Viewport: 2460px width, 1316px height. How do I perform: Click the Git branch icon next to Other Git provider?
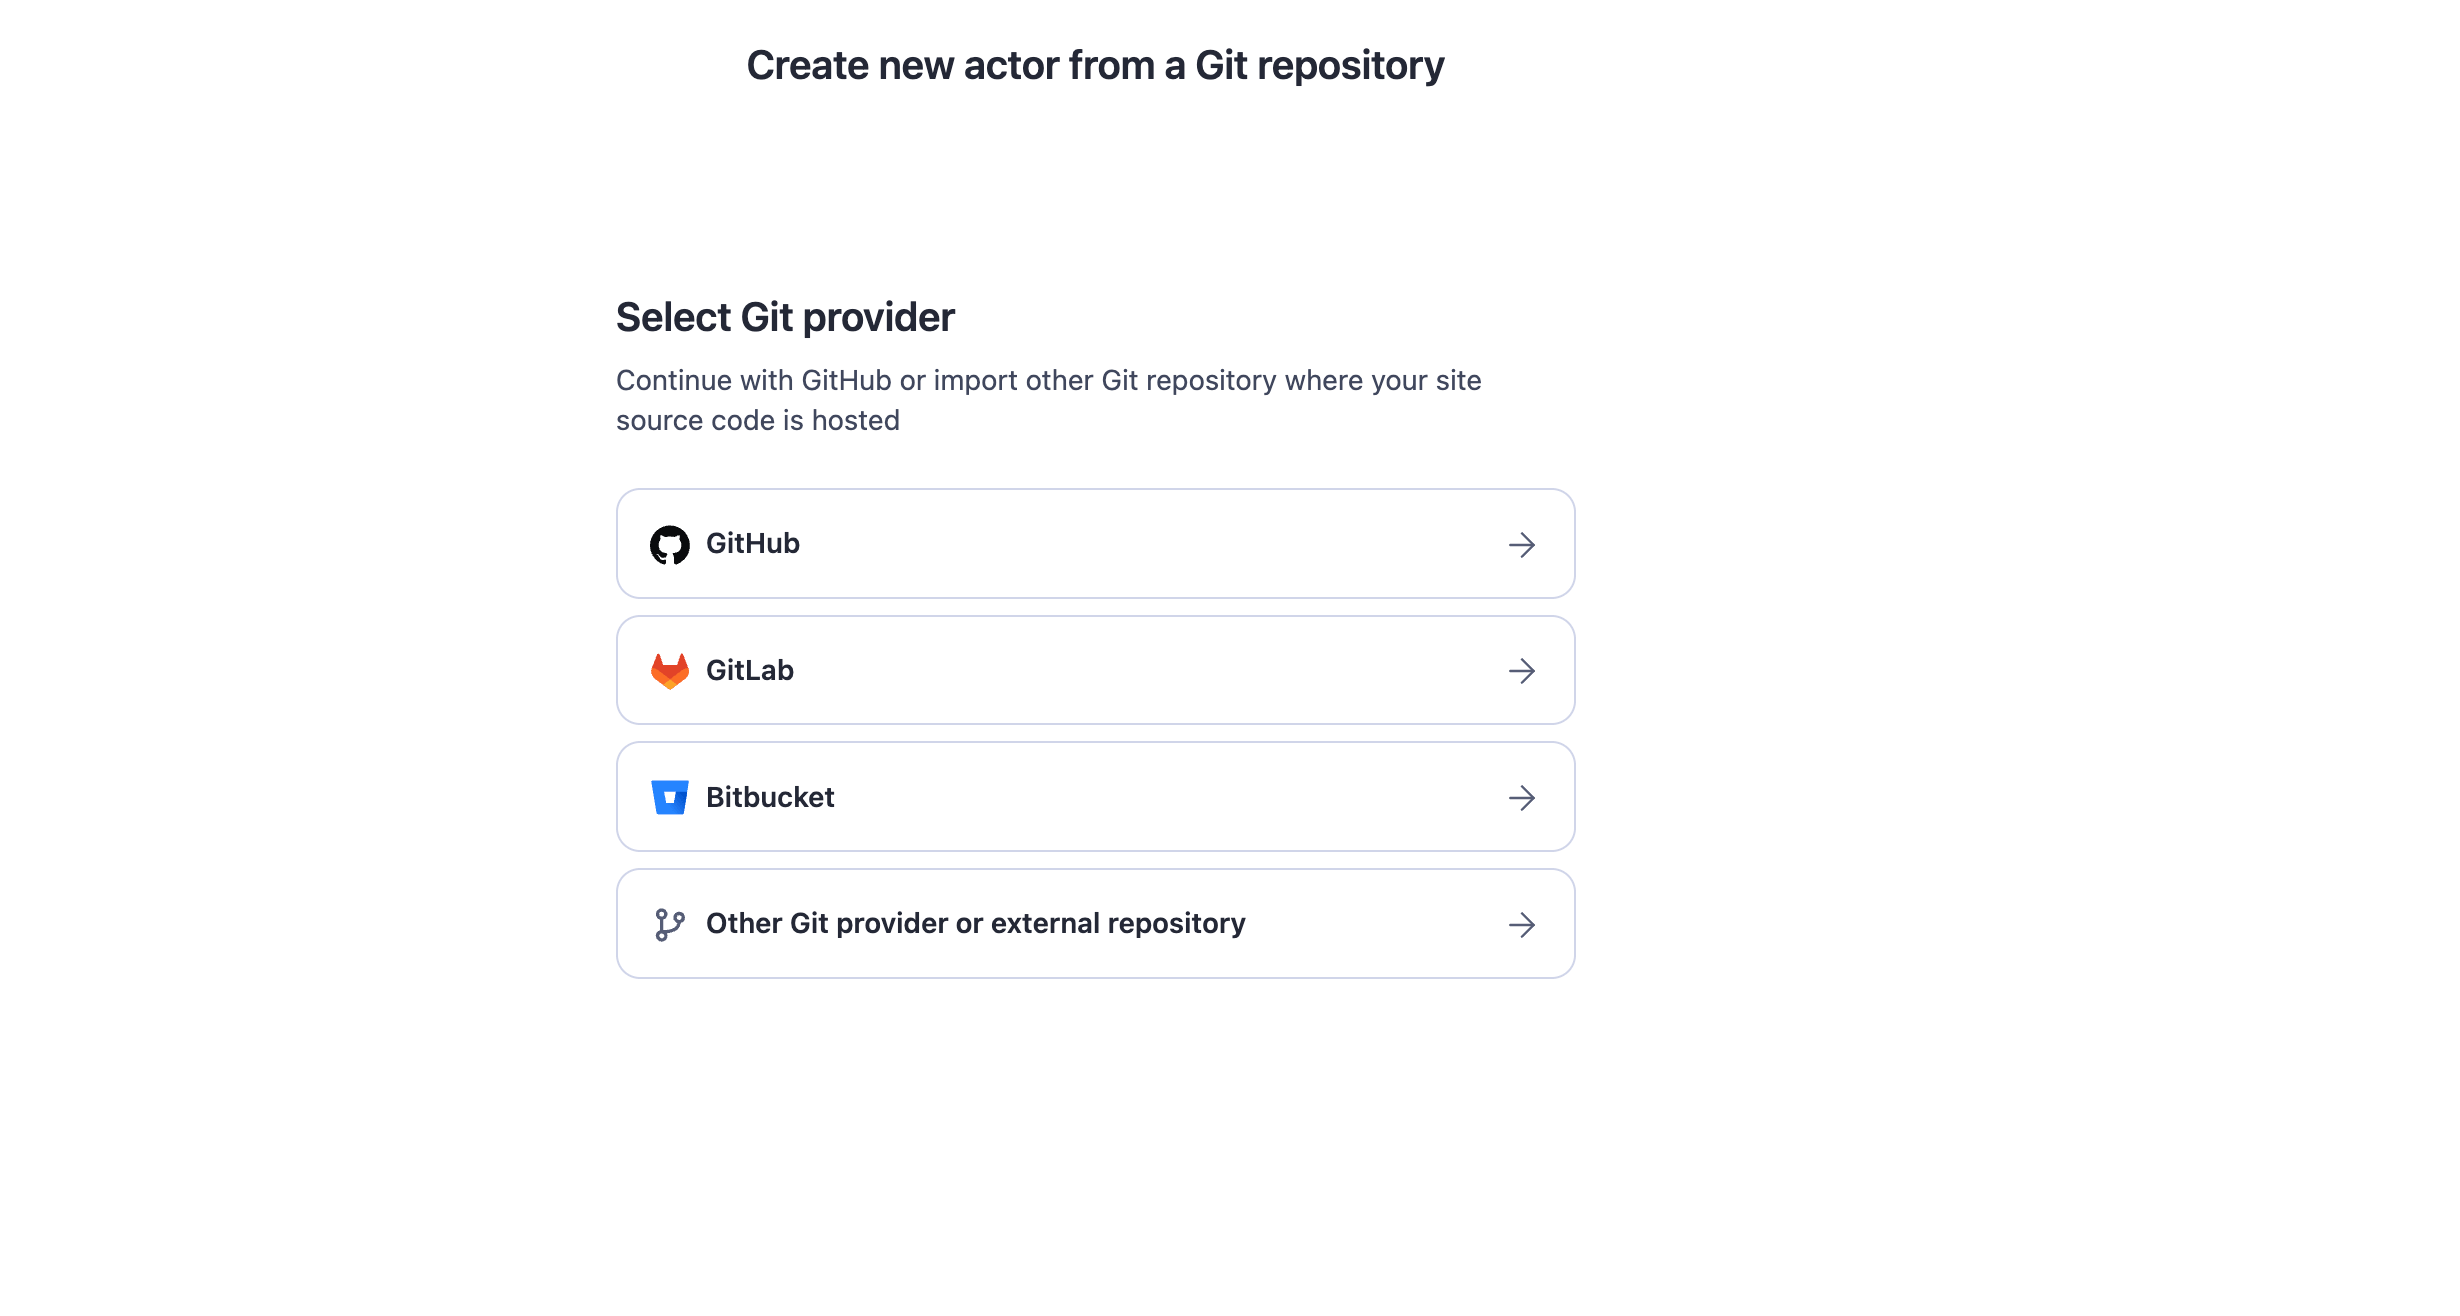(x=671, y=923)
